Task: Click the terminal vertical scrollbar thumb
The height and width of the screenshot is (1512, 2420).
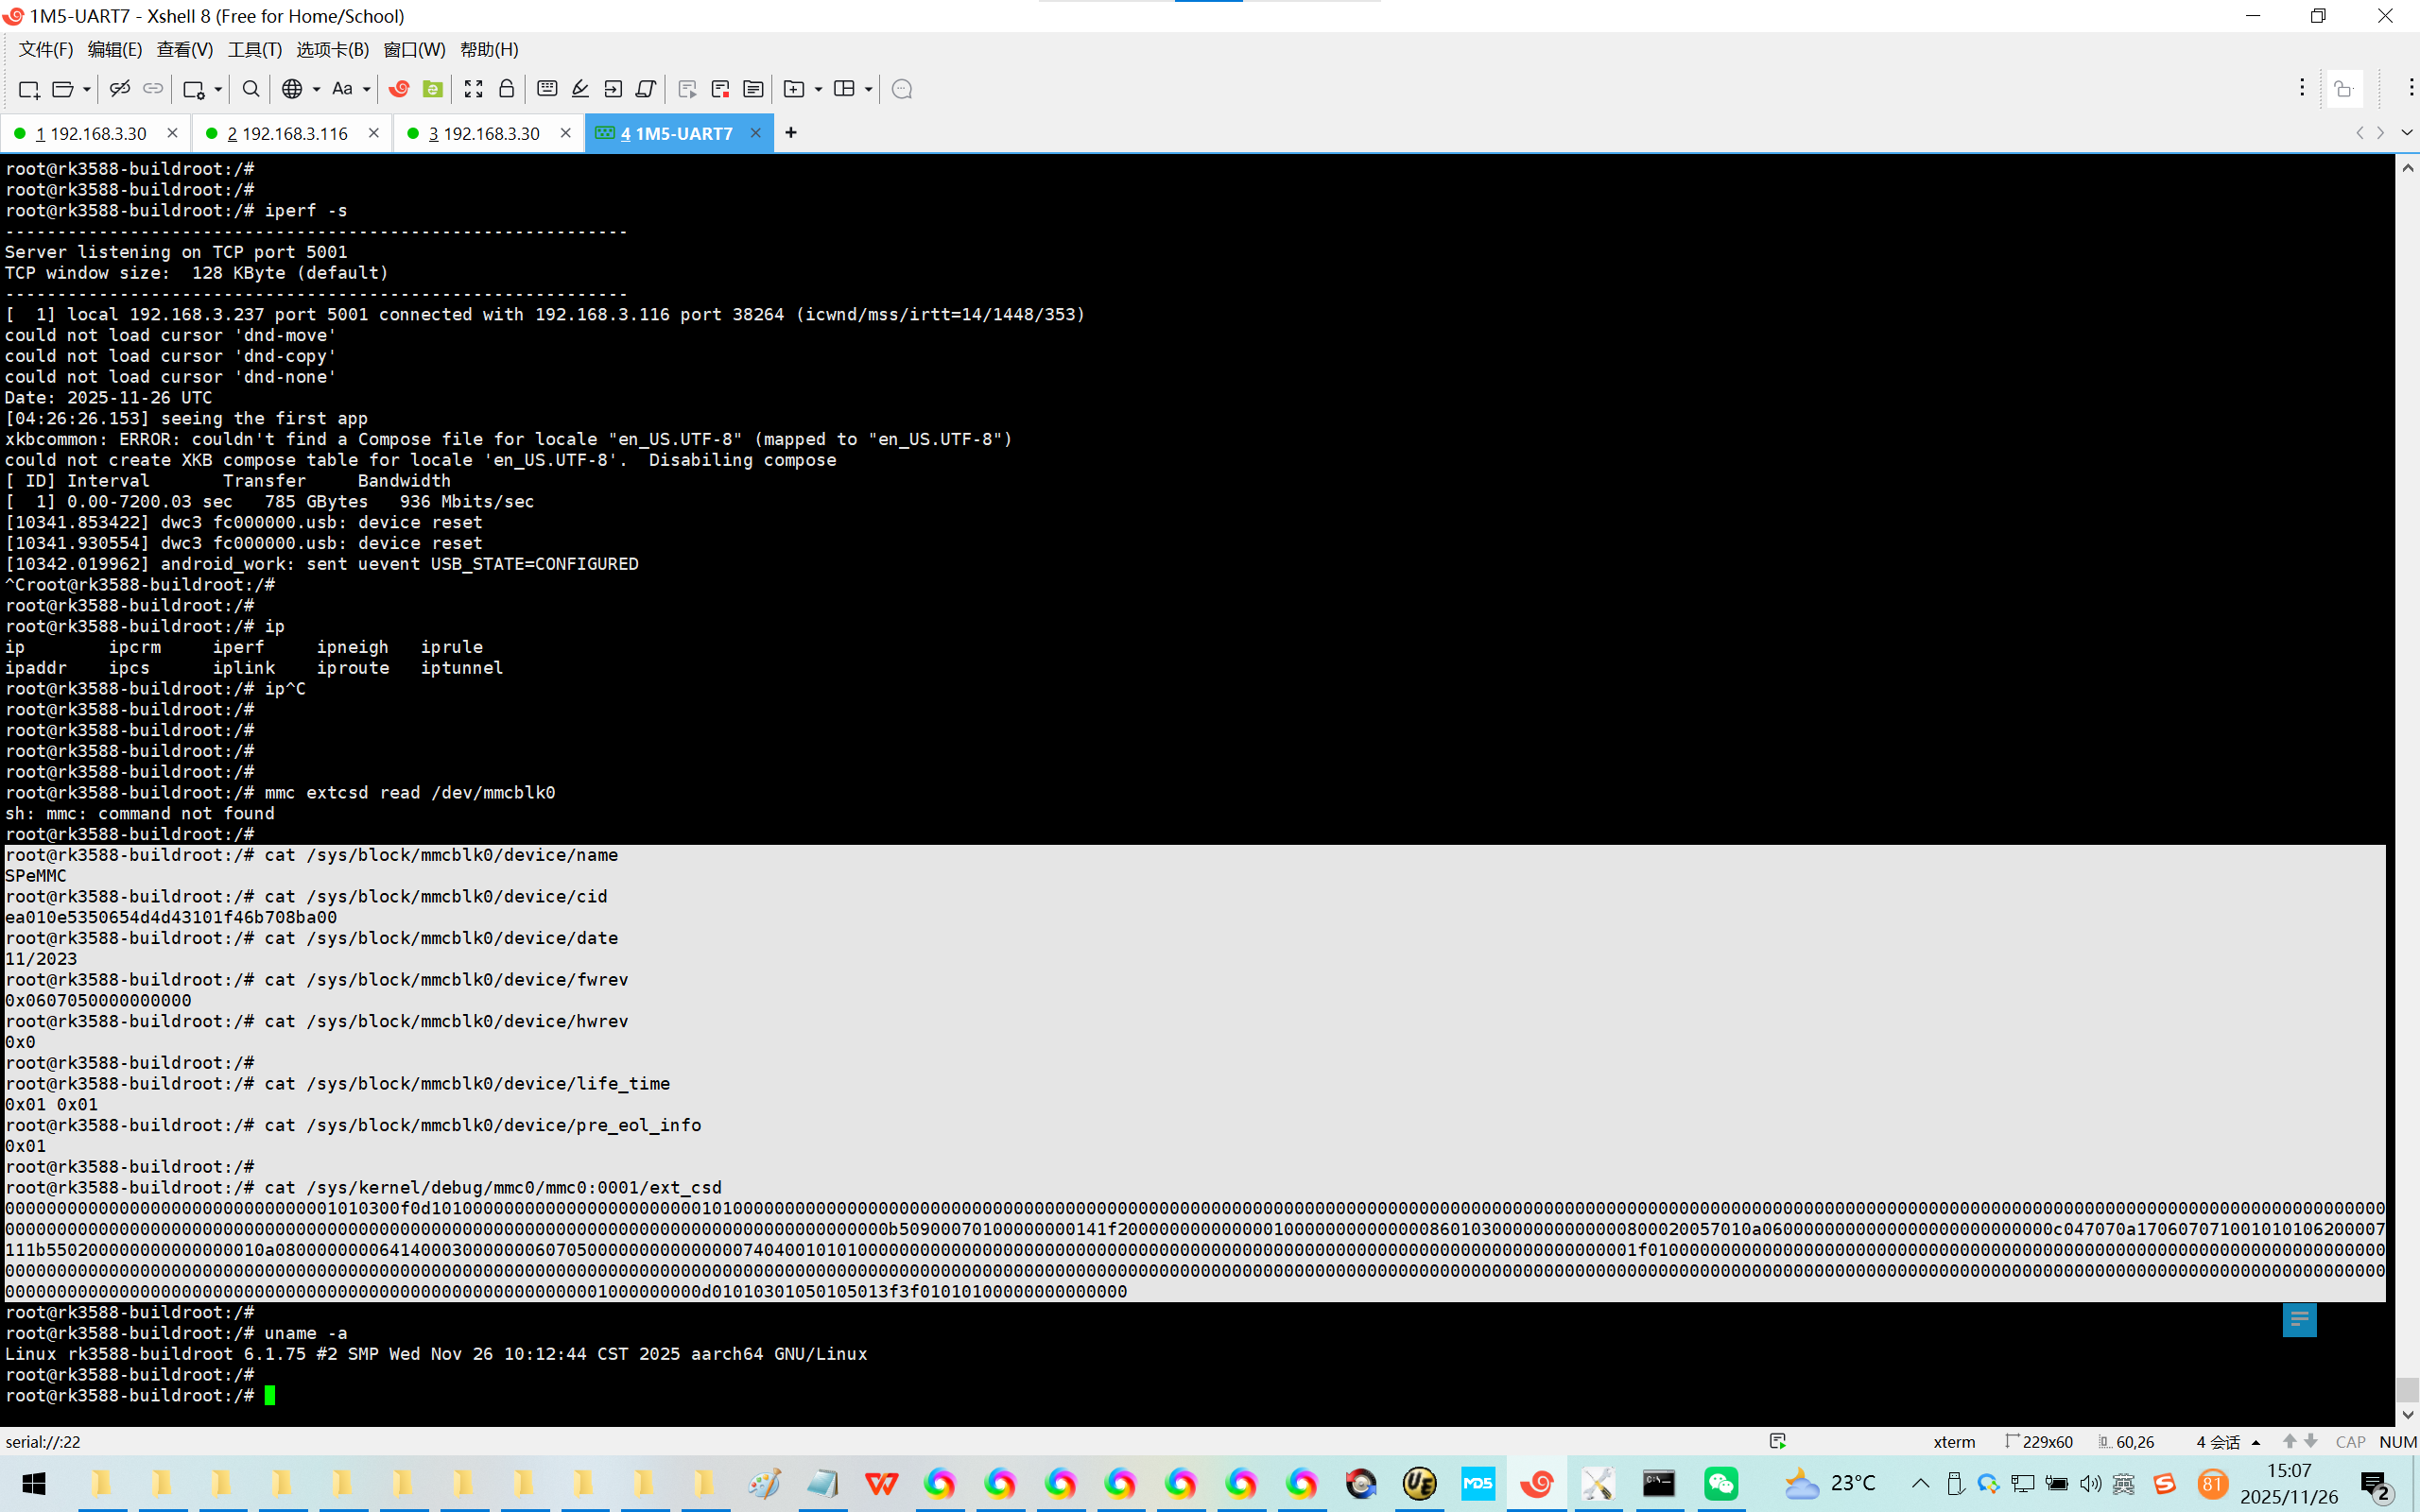Action: coord(2407,1389)
